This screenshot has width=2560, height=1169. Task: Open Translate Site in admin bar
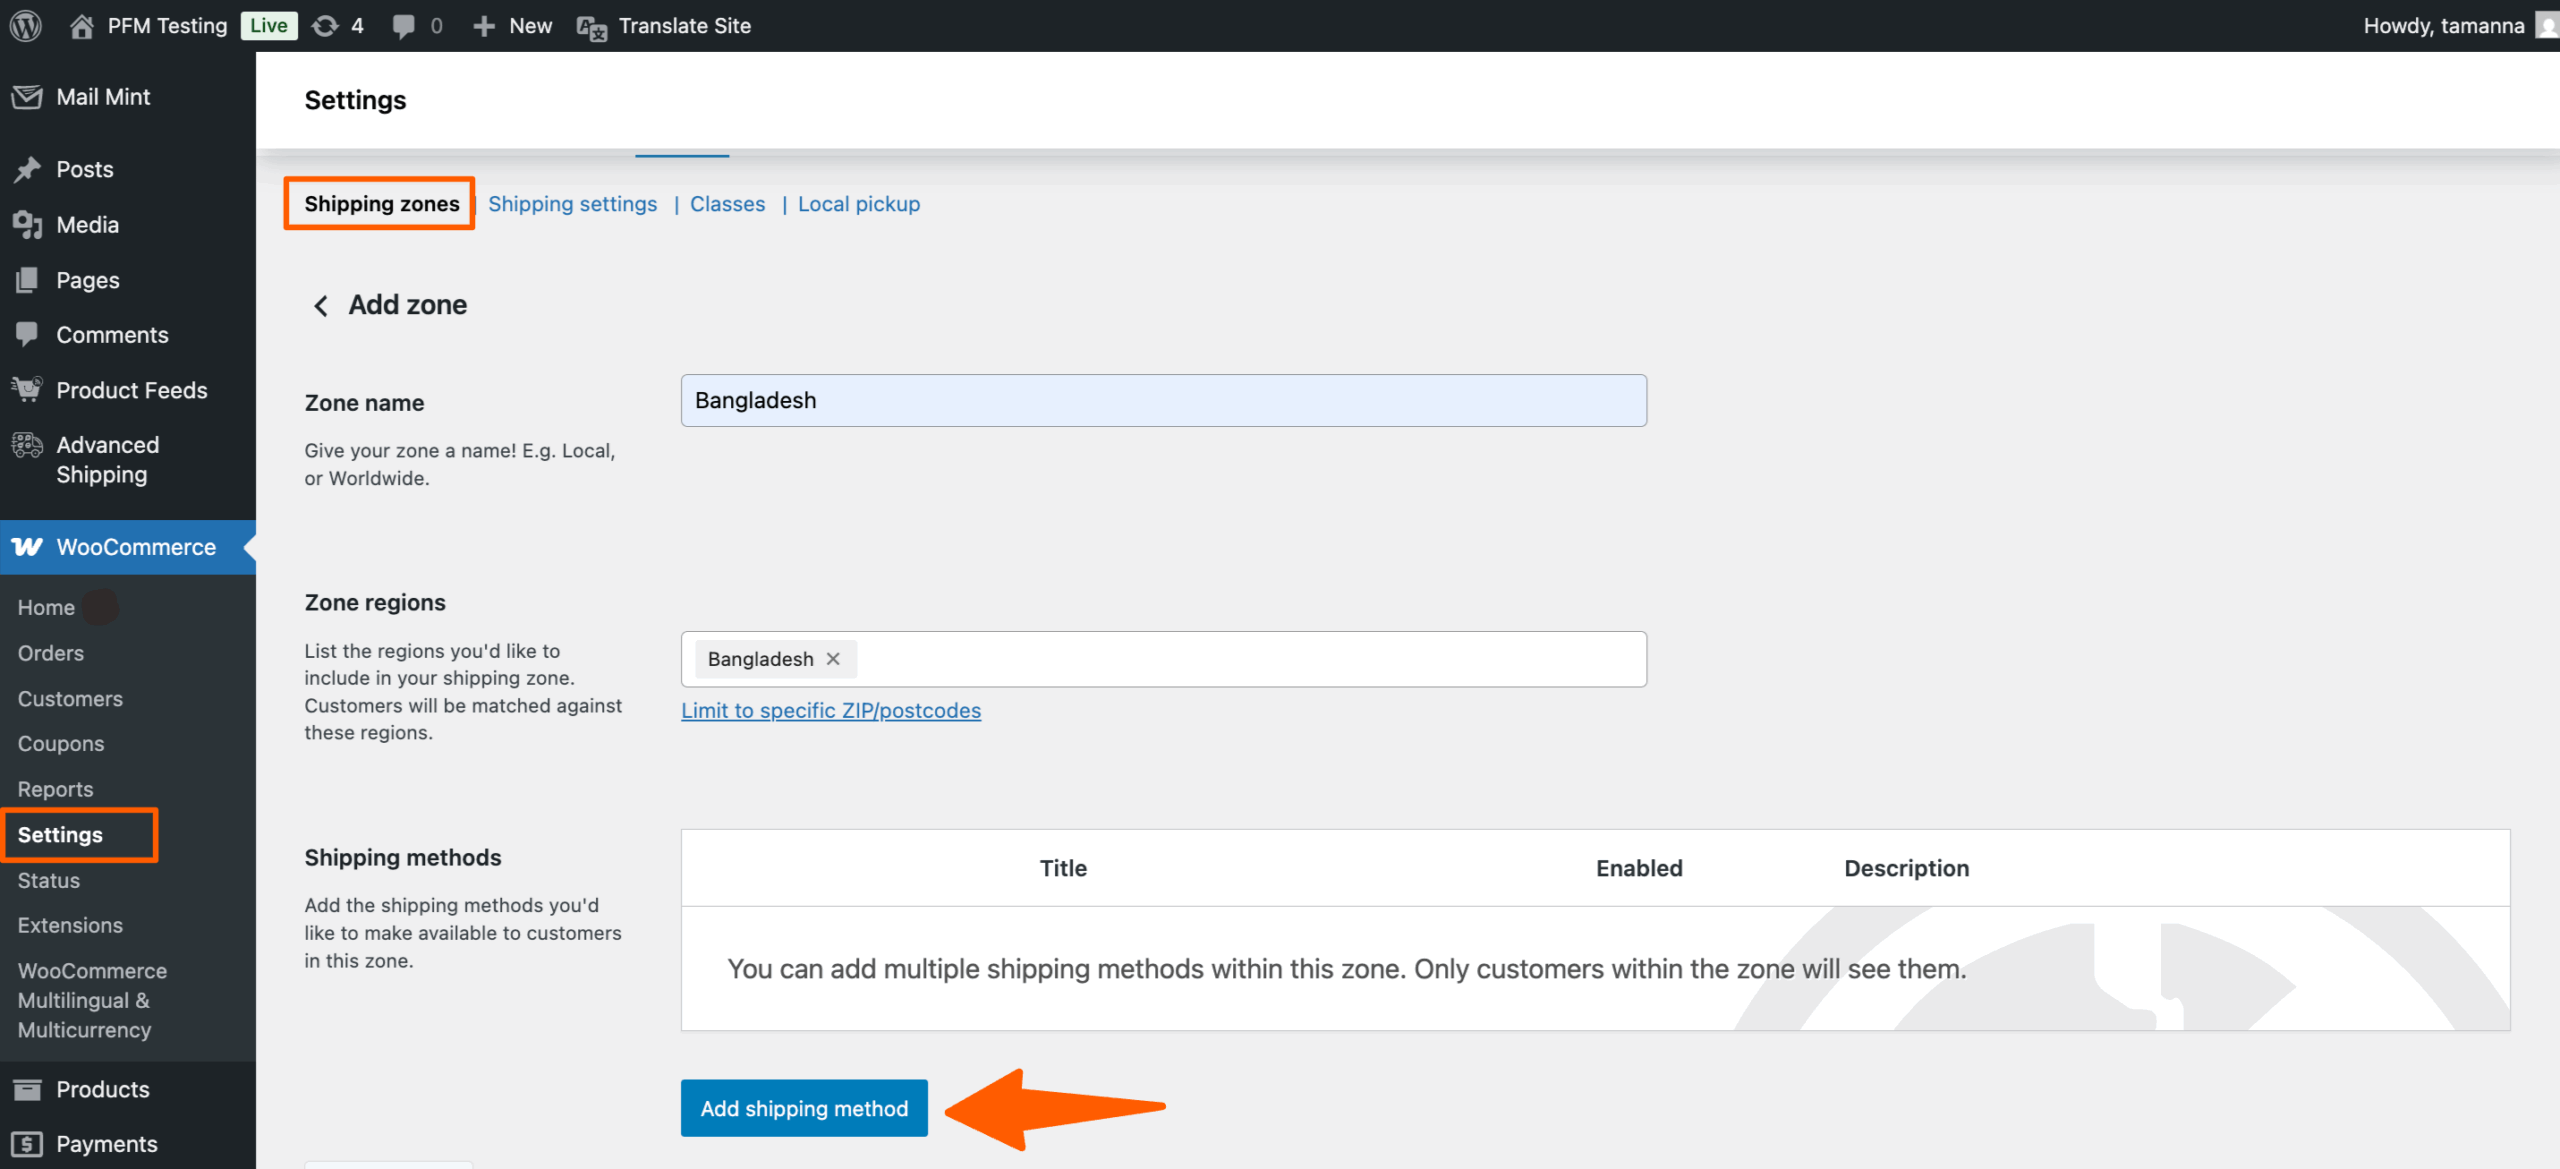pos(684,26)
